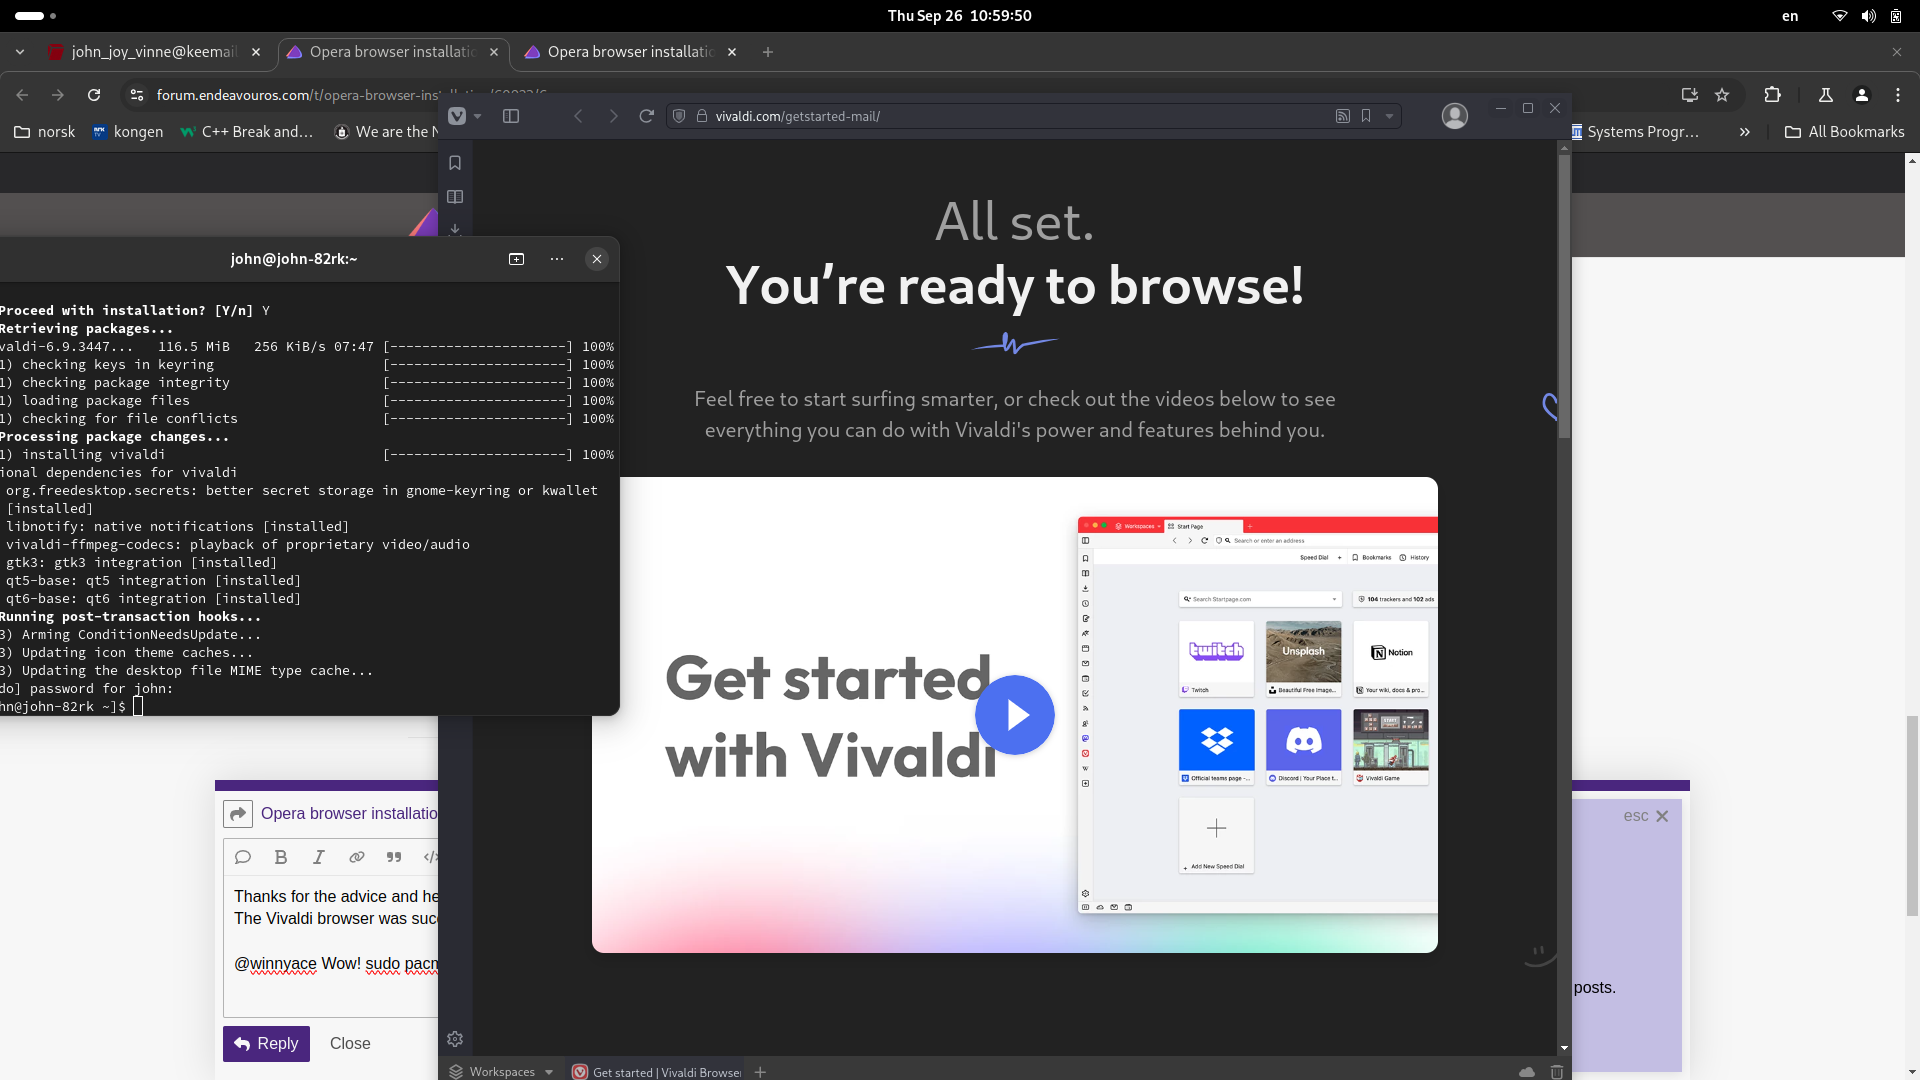Insert blockquote in reply editor
Screen dimensions: 1920x1080
[394, 857]
